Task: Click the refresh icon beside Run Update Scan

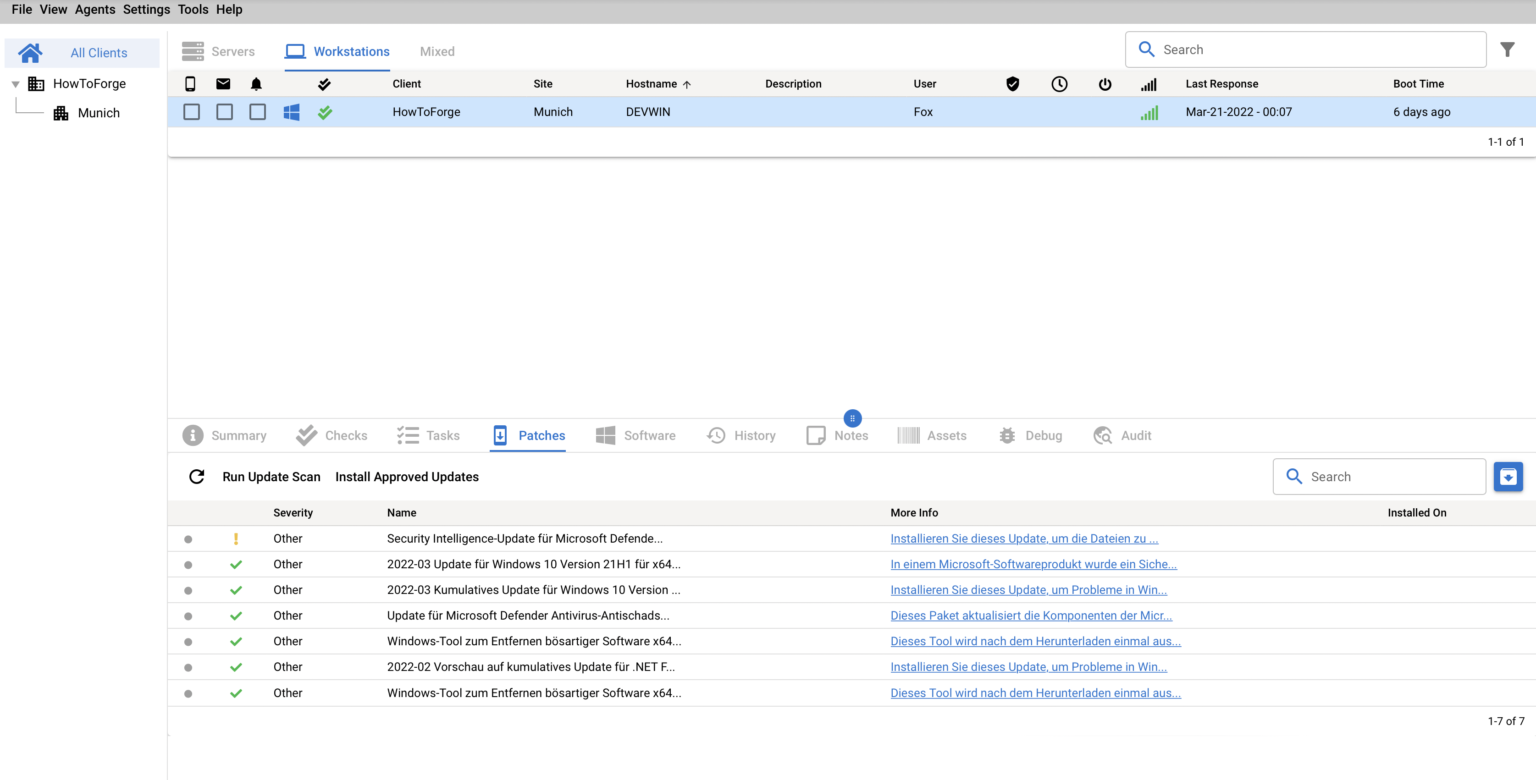Action: pos(197,477)
